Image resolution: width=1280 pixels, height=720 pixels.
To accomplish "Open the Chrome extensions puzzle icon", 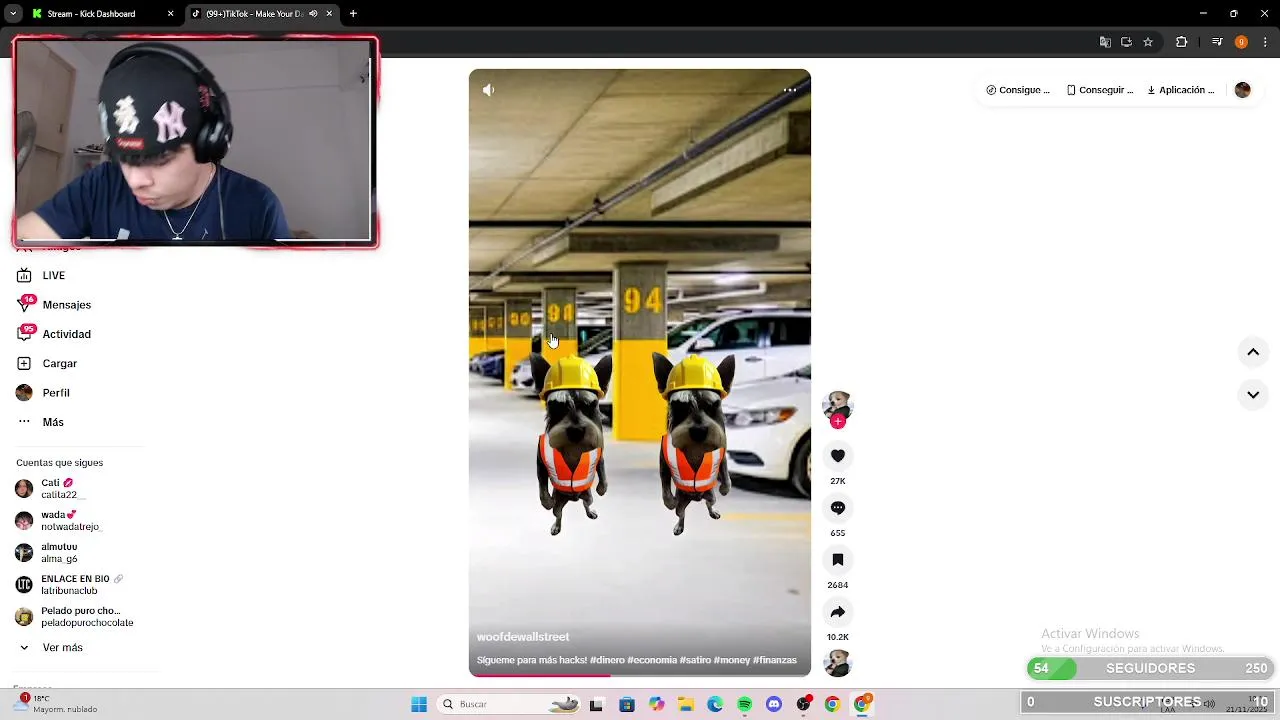I will 1181,42.
